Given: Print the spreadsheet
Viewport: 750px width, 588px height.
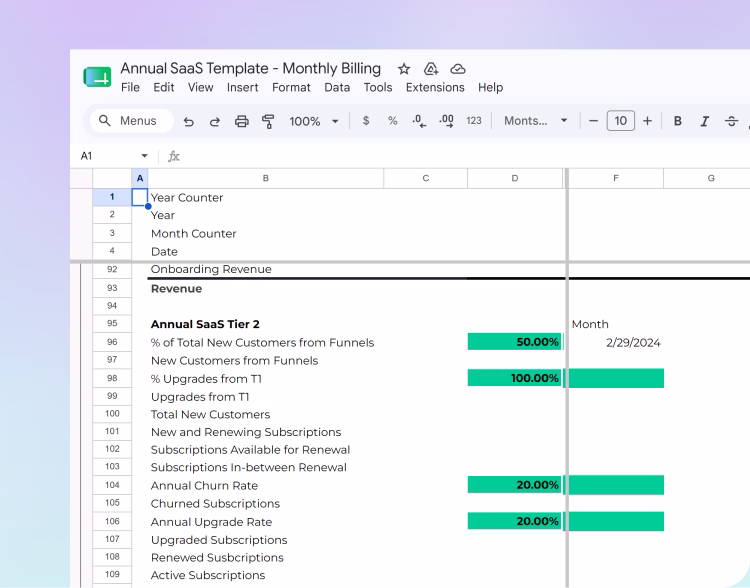Looking at the screenshot, I should 242,122.
